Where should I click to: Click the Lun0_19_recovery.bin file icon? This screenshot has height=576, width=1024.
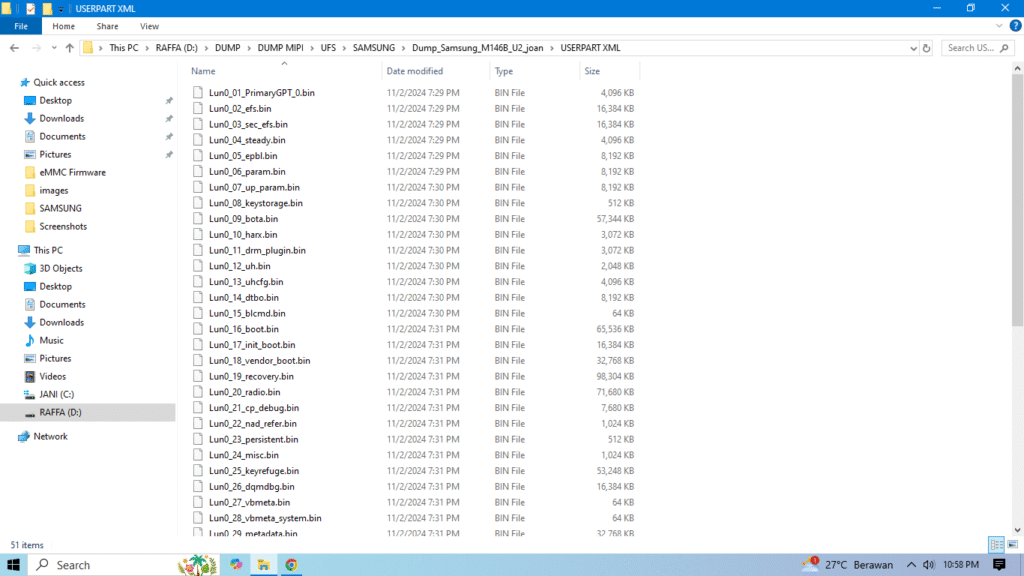(x=198, y=376)
